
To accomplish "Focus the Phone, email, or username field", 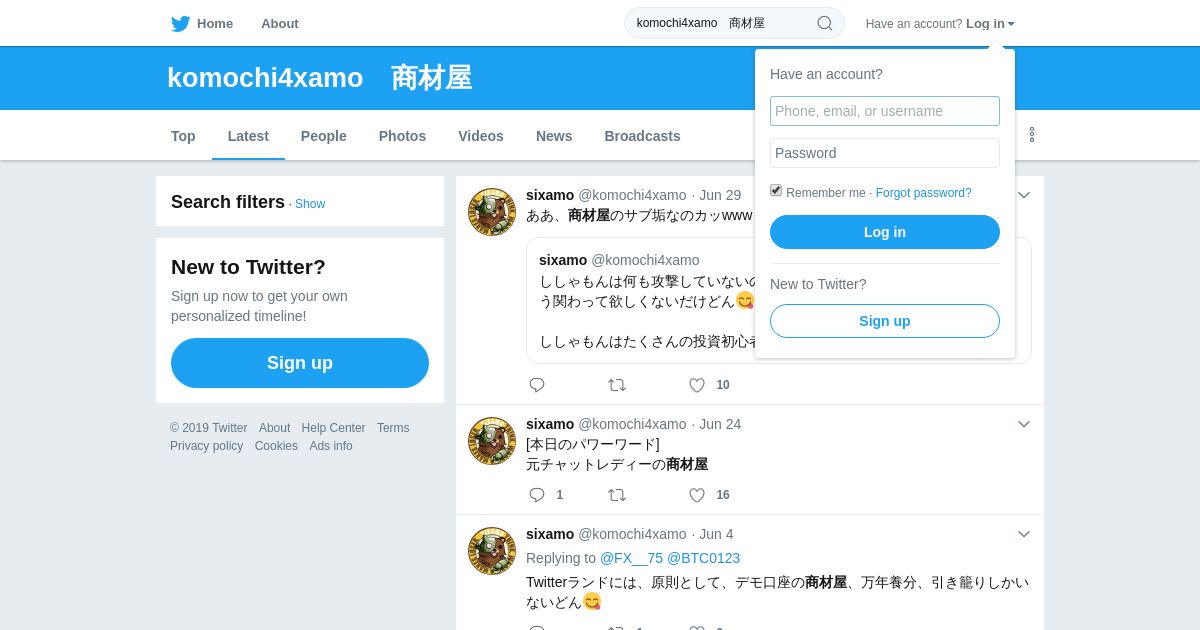I will pyautogui.click(x=885, y=111).
